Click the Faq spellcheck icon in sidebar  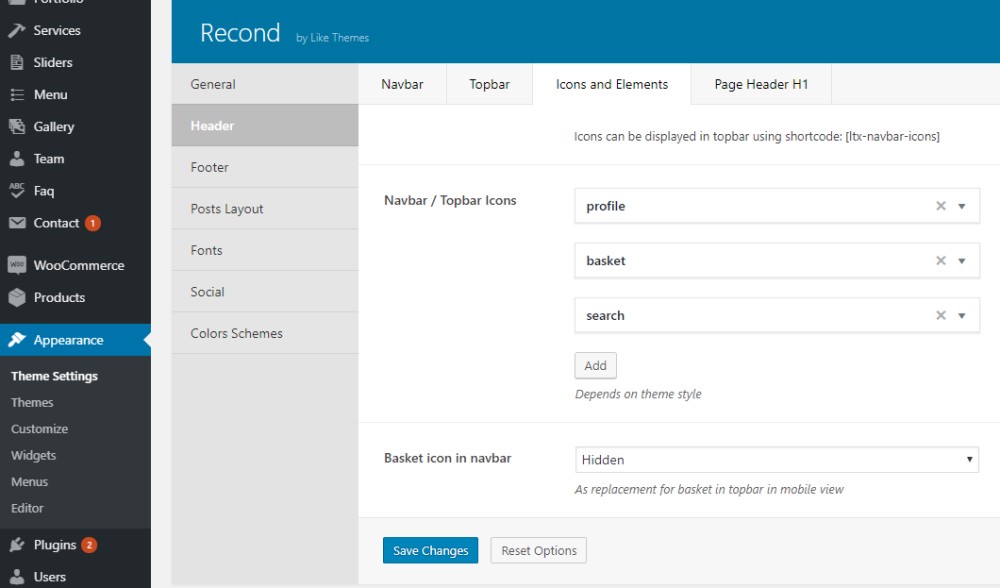click(17, 191)
